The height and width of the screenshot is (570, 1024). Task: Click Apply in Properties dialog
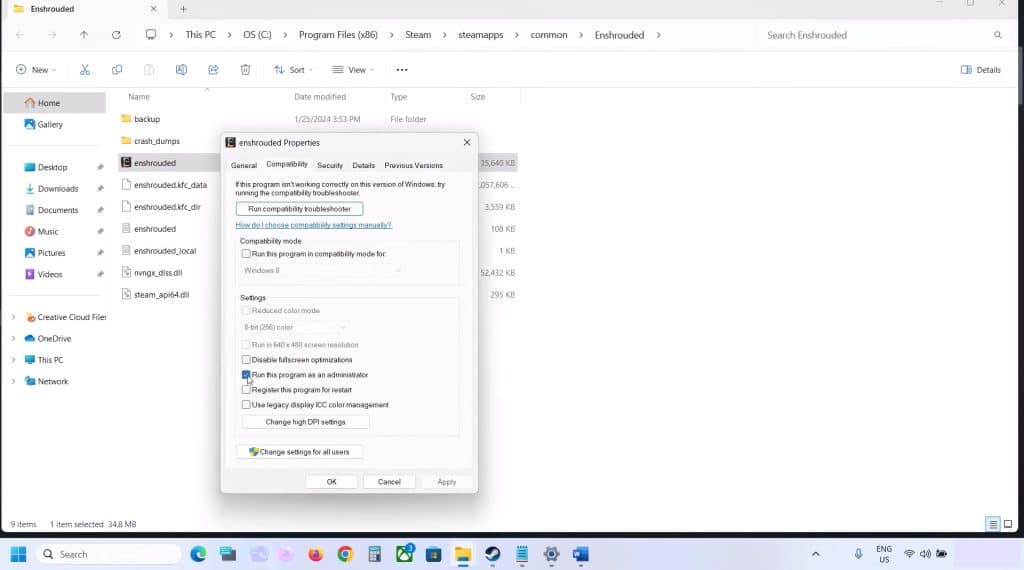447,482
